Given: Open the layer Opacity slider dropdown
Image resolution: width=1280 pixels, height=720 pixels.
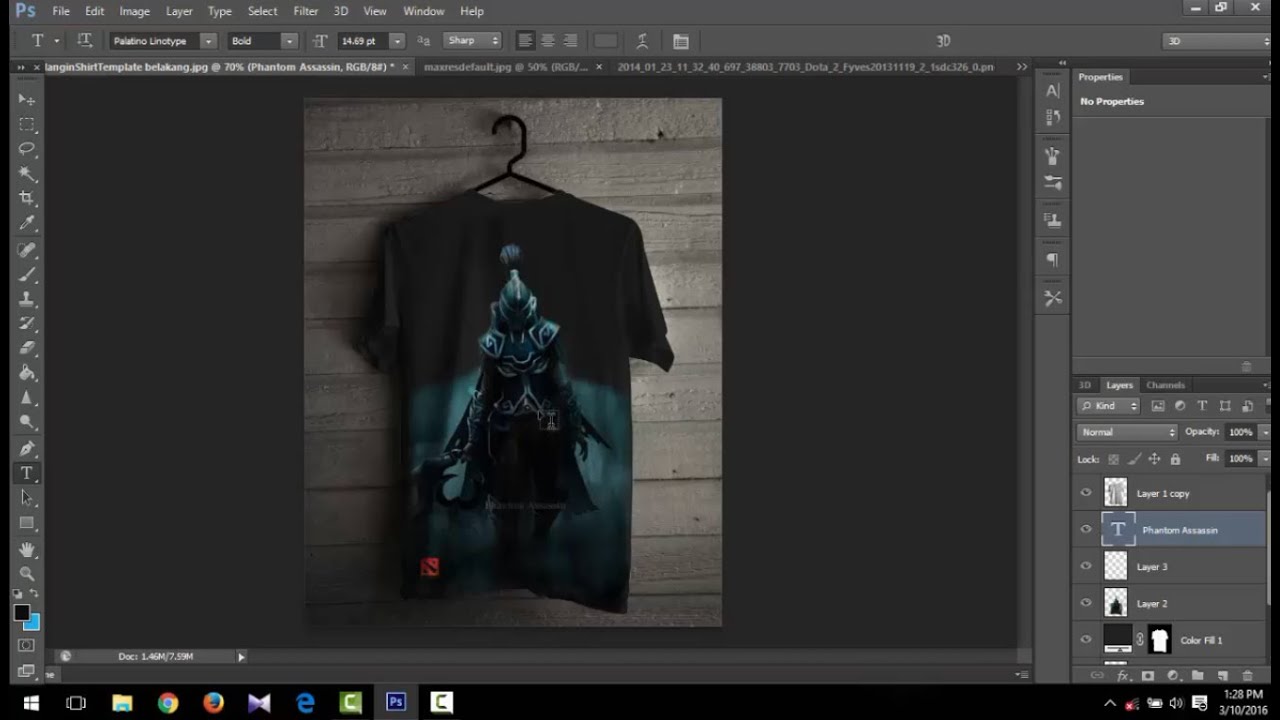Looking at the screenshot, I should click(x=1265, y=432).
